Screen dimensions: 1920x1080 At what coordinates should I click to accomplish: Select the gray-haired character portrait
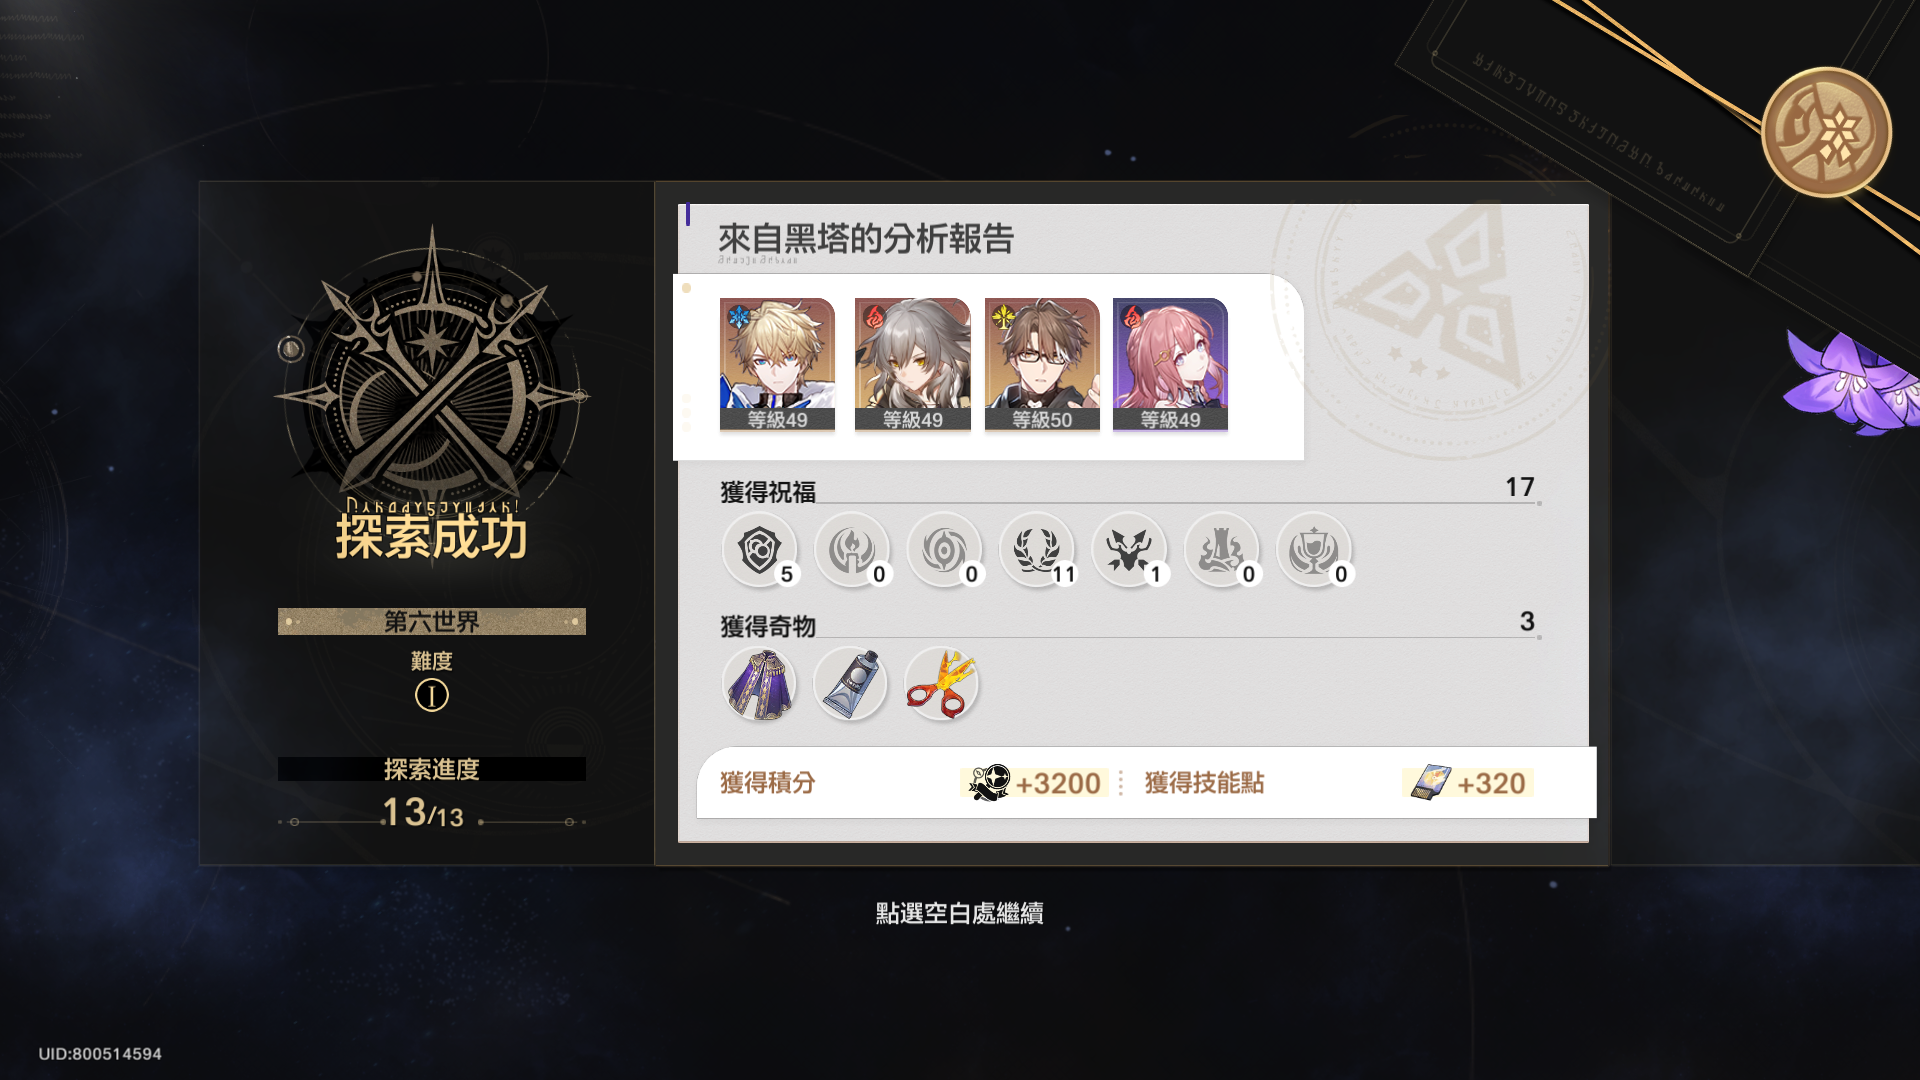click(x=912, y=365)
